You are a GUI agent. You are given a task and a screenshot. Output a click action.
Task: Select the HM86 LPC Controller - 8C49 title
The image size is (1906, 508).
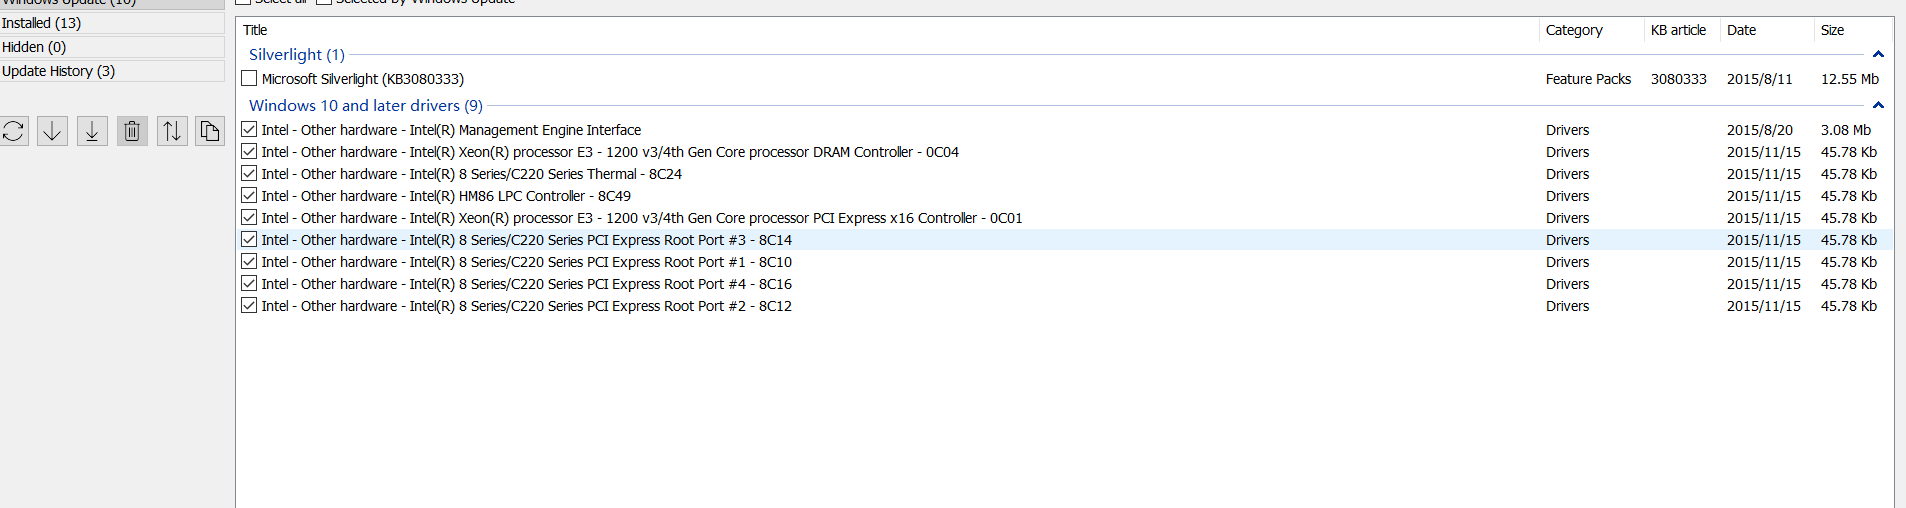[x=446, y=196]
